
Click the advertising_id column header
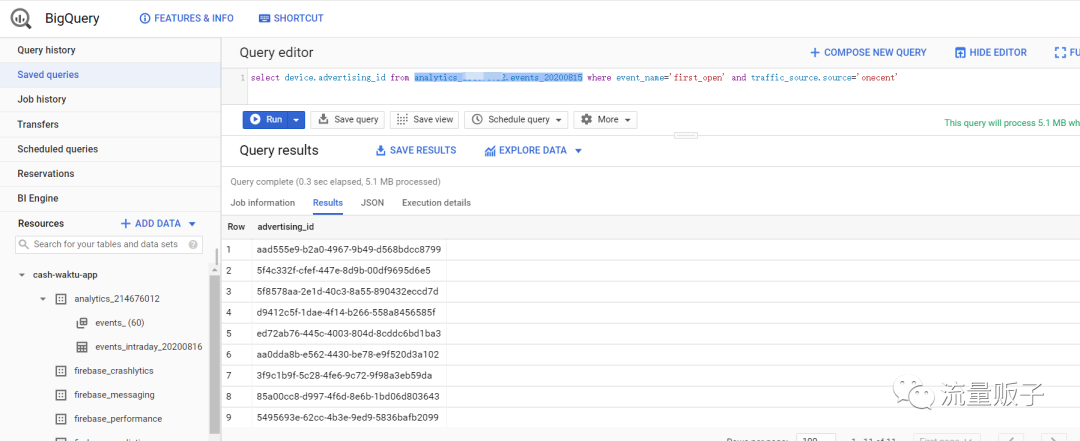pyautogui.click(x=287, y=227)
